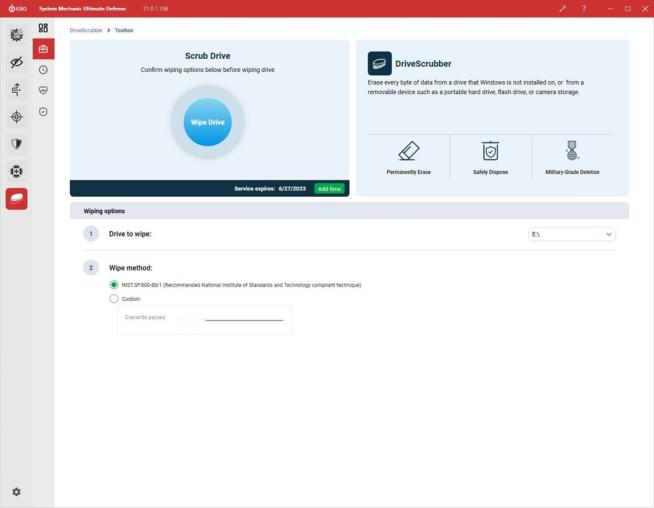Click the Permanently Erase label

pos(409,172)
